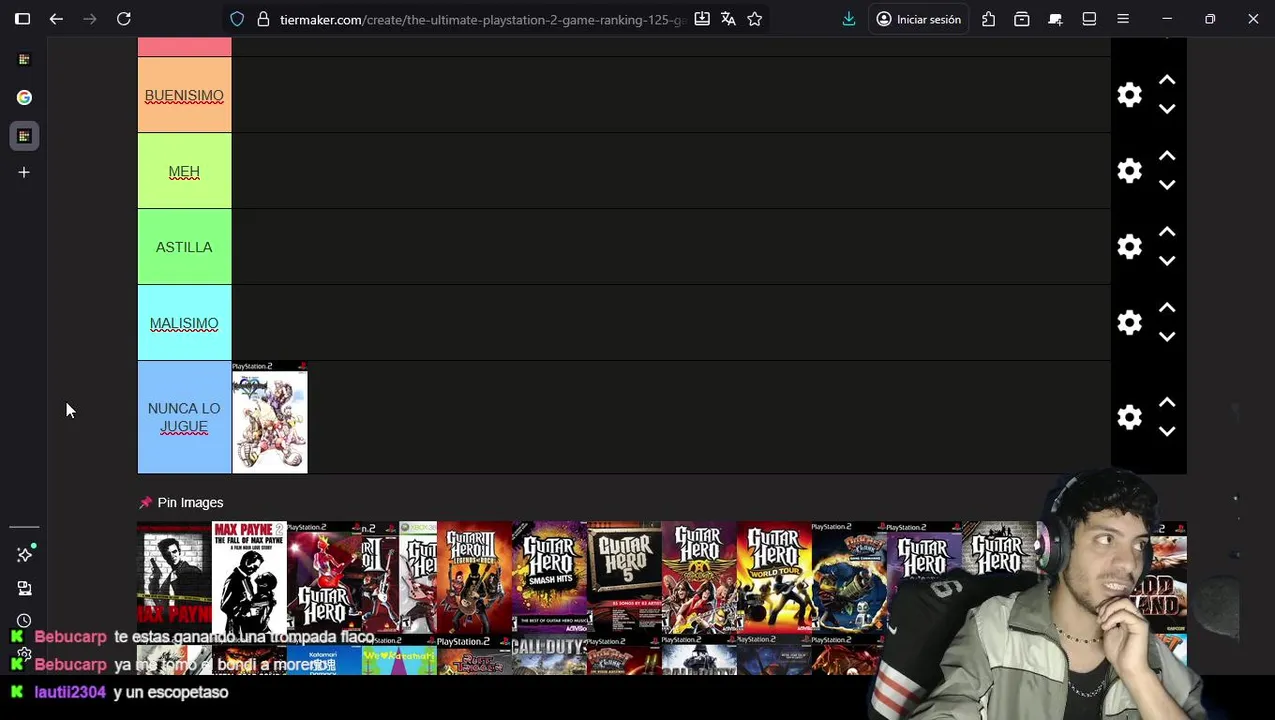Image resolution: width=1275 pixels, height=720 pixels.
Task: Open the AI sparkle sidebar tool
Action: pos(24,554)
